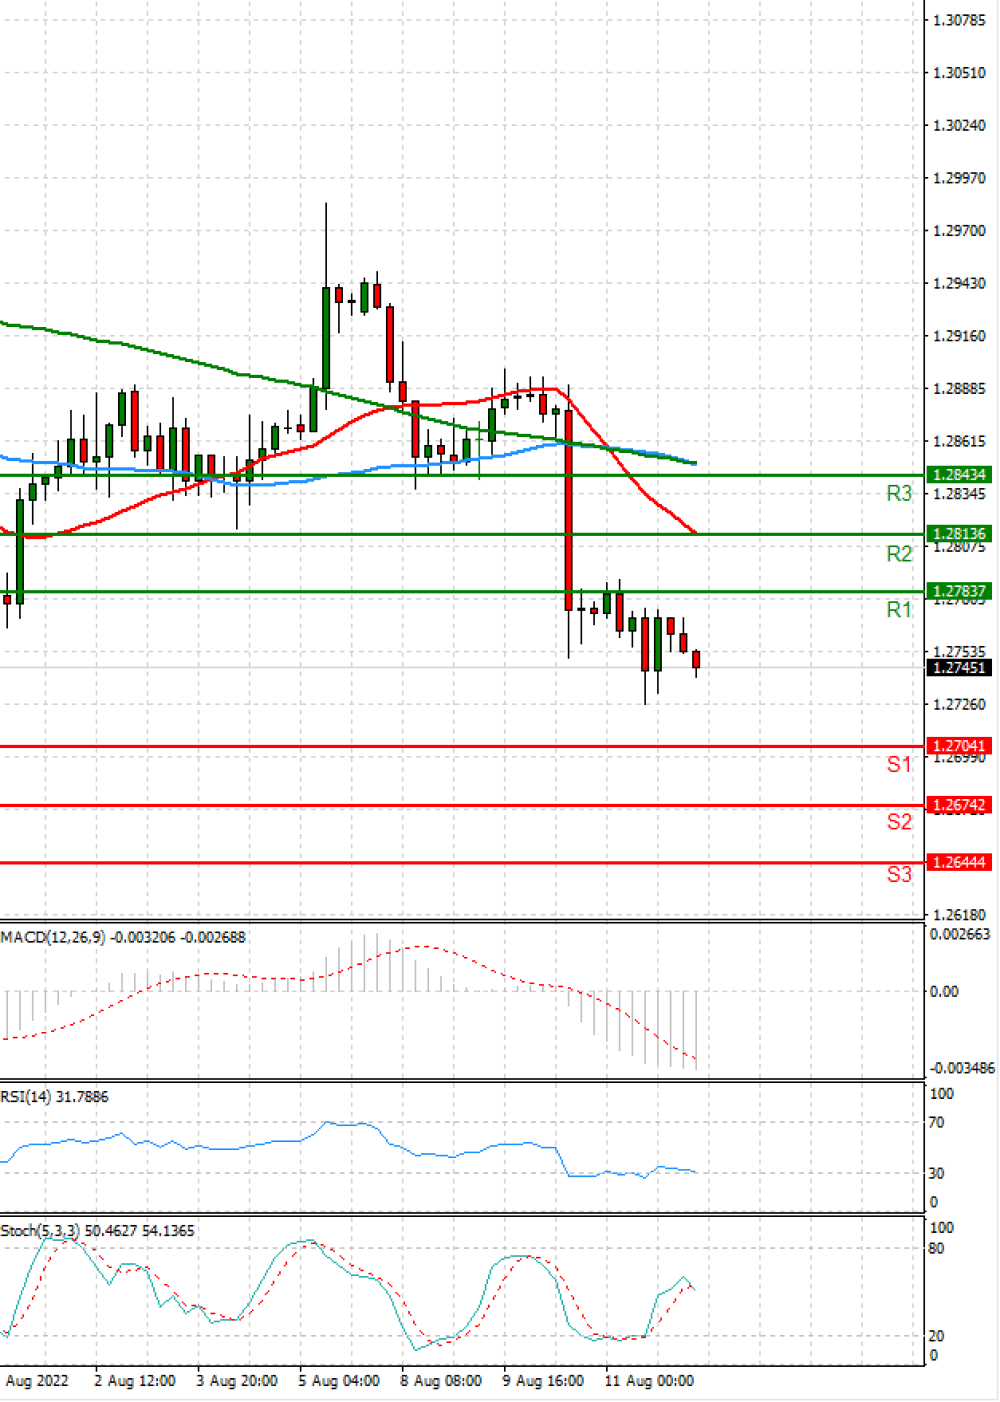Viewport: 1000px width, 1402px height.
Task: Click the Stochastic scale level 80
Action: (x=936, y=1248)
